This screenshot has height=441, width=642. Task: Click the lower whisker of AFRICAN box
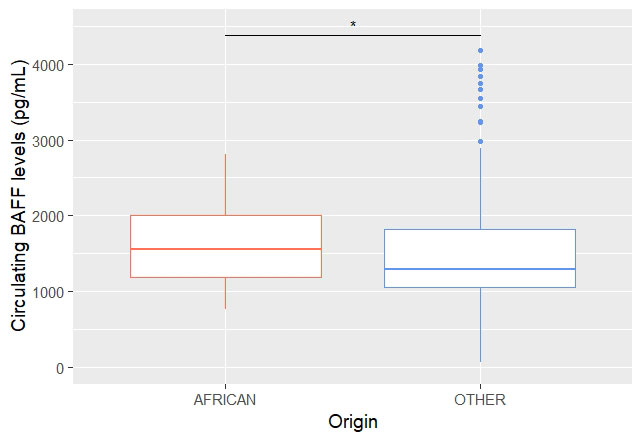pyautogui.click(x=226, y=293)
